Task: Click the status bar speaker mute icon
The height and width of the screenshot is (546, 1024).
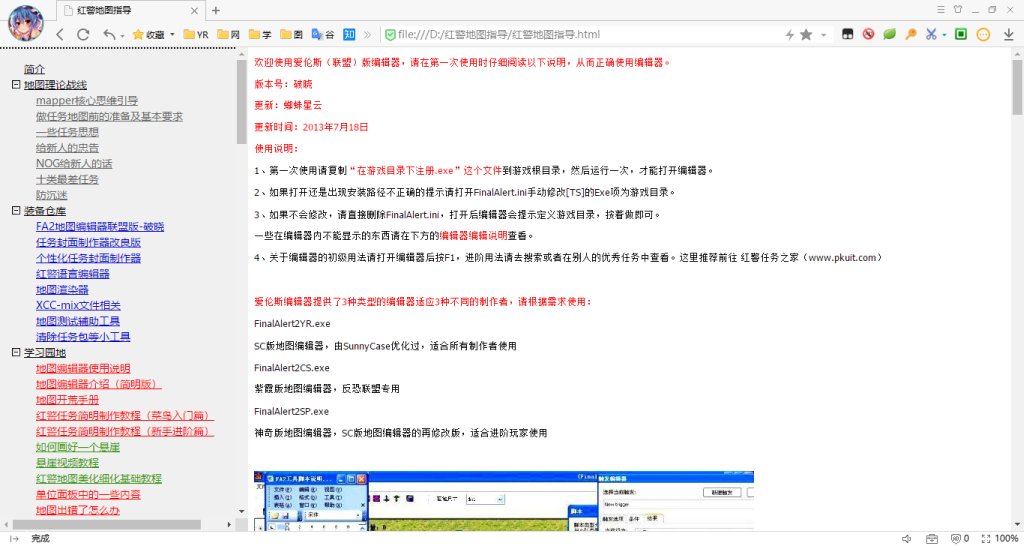Action: (x=906, y=539)
